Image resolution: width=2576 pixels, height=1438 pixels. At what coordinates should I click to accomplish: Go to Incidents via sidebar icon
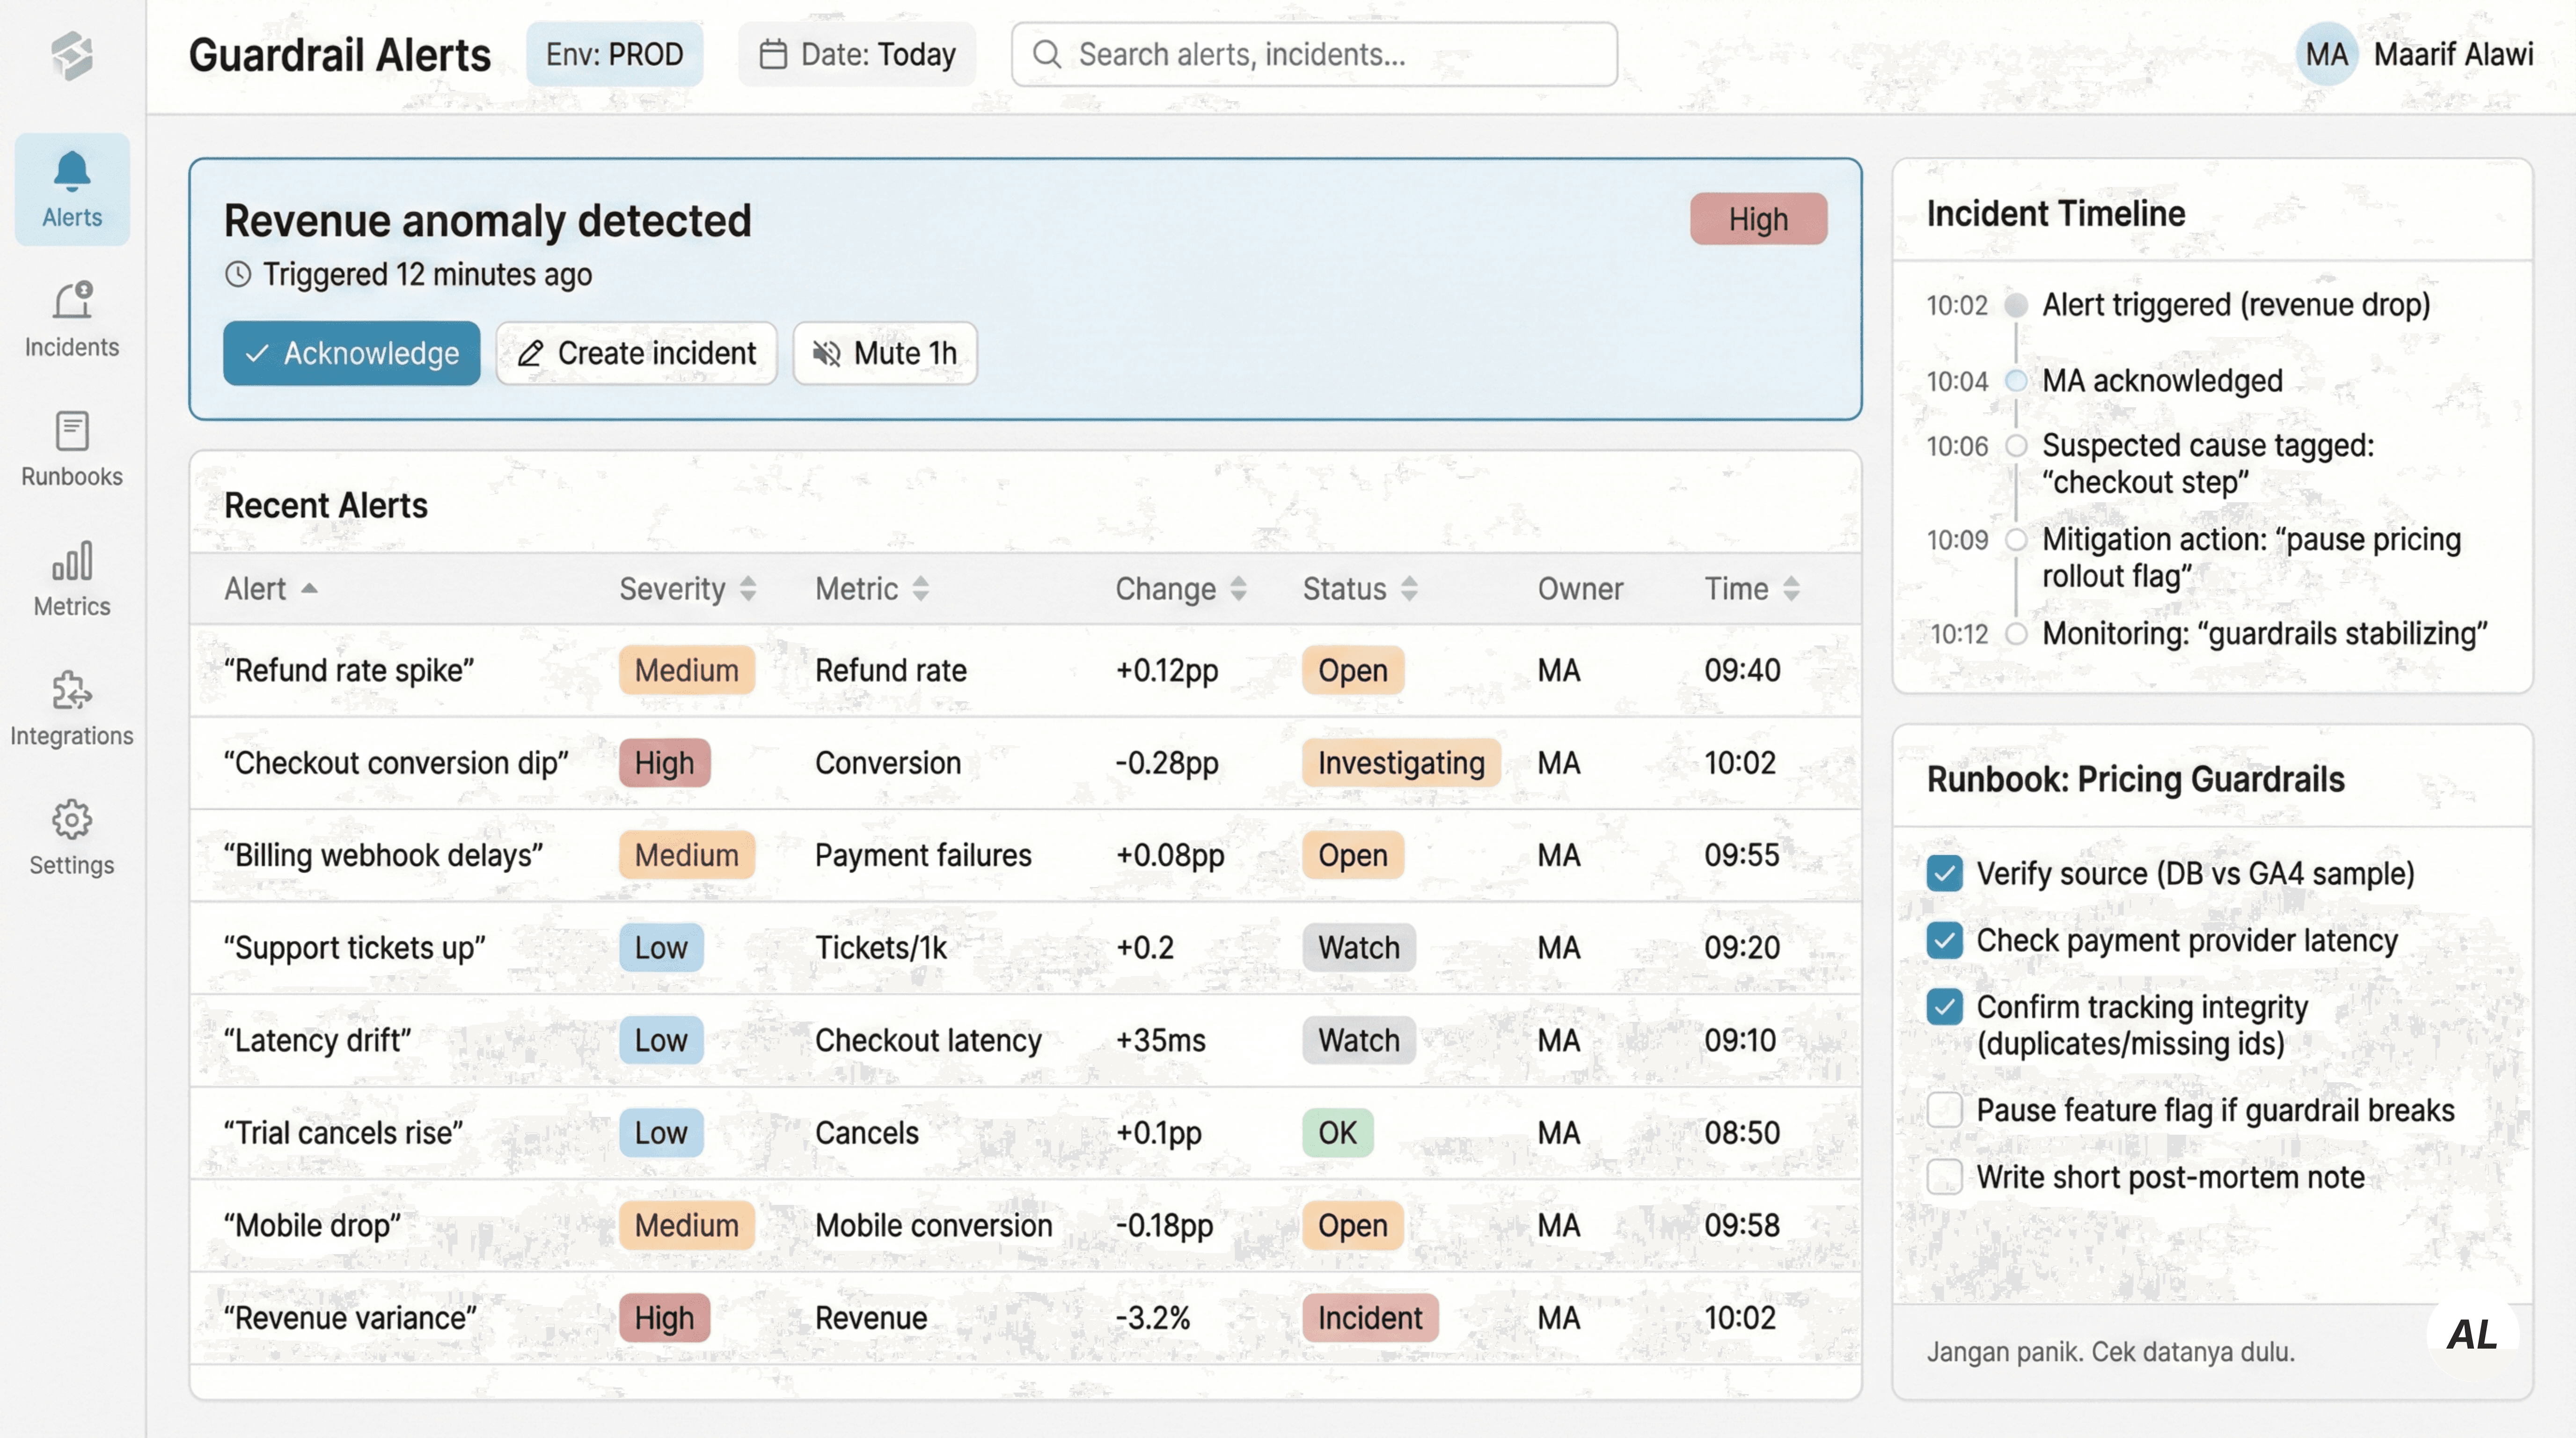[x=72, y=301]
